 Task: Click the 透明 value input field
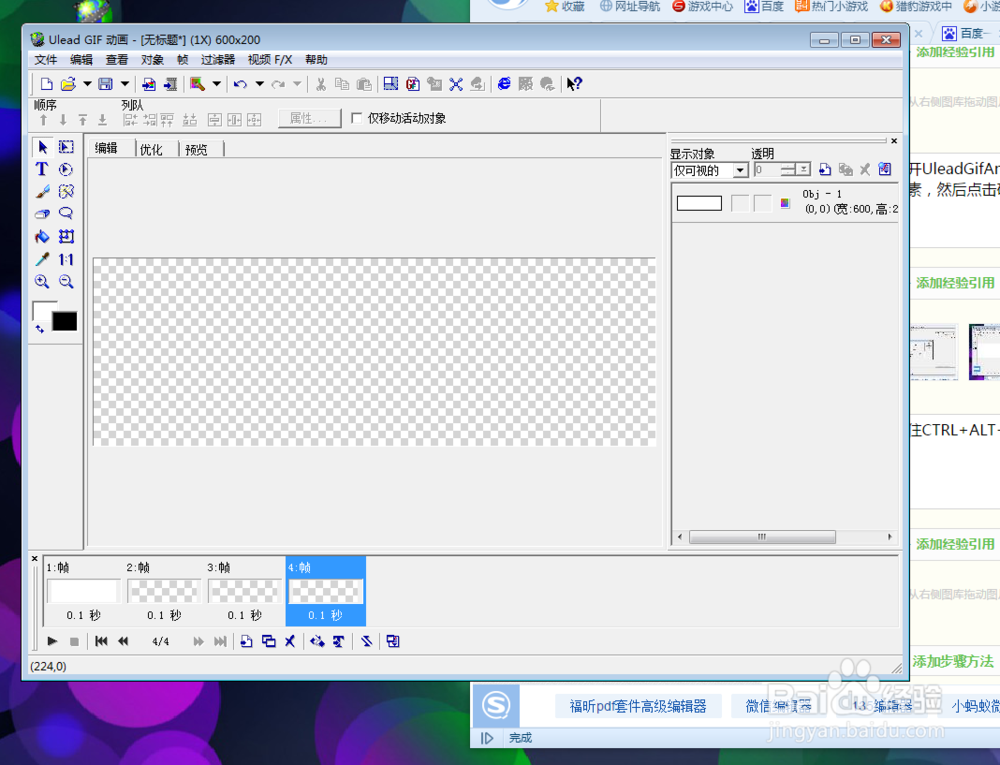[x=767, y=170]
